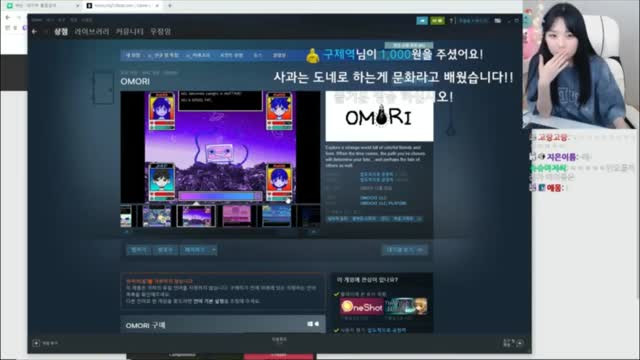Click the Steam back navigation arrow
This screenshot has width=640, height=360.
pos(35,31)
